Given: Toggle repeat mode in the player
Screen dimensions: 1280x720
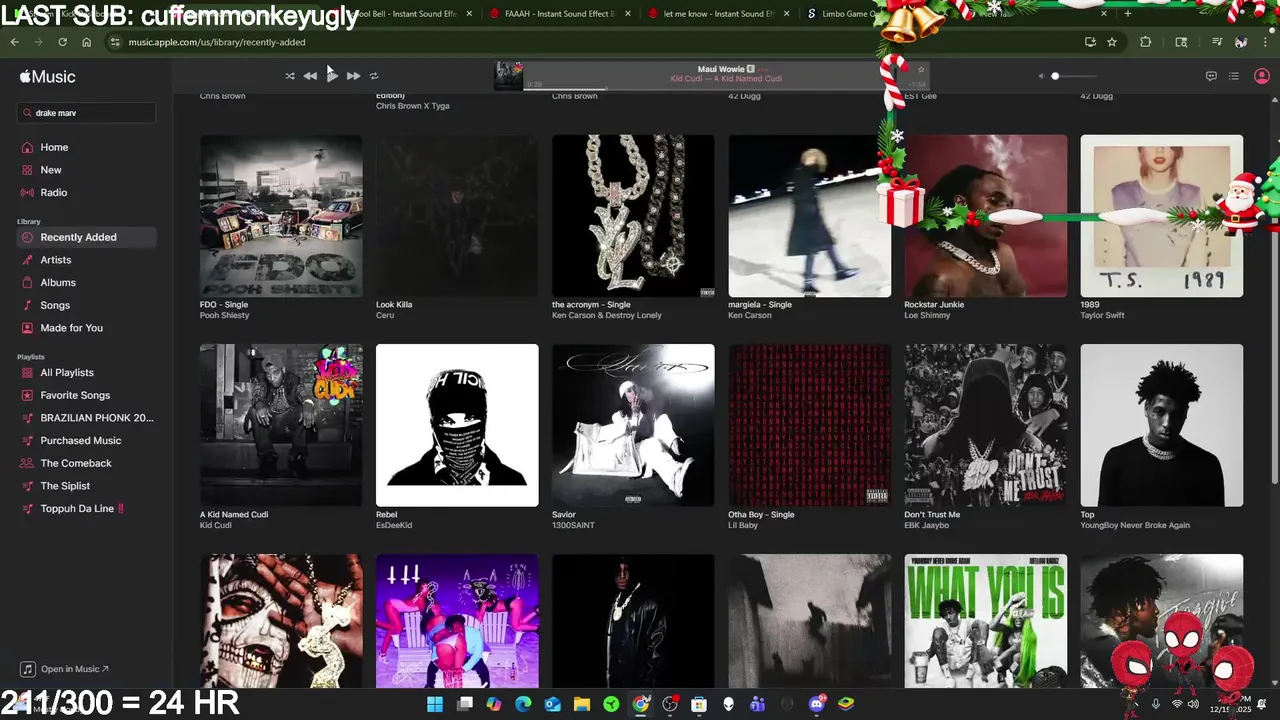Looking at the screenshot, I should click(374, 76).
